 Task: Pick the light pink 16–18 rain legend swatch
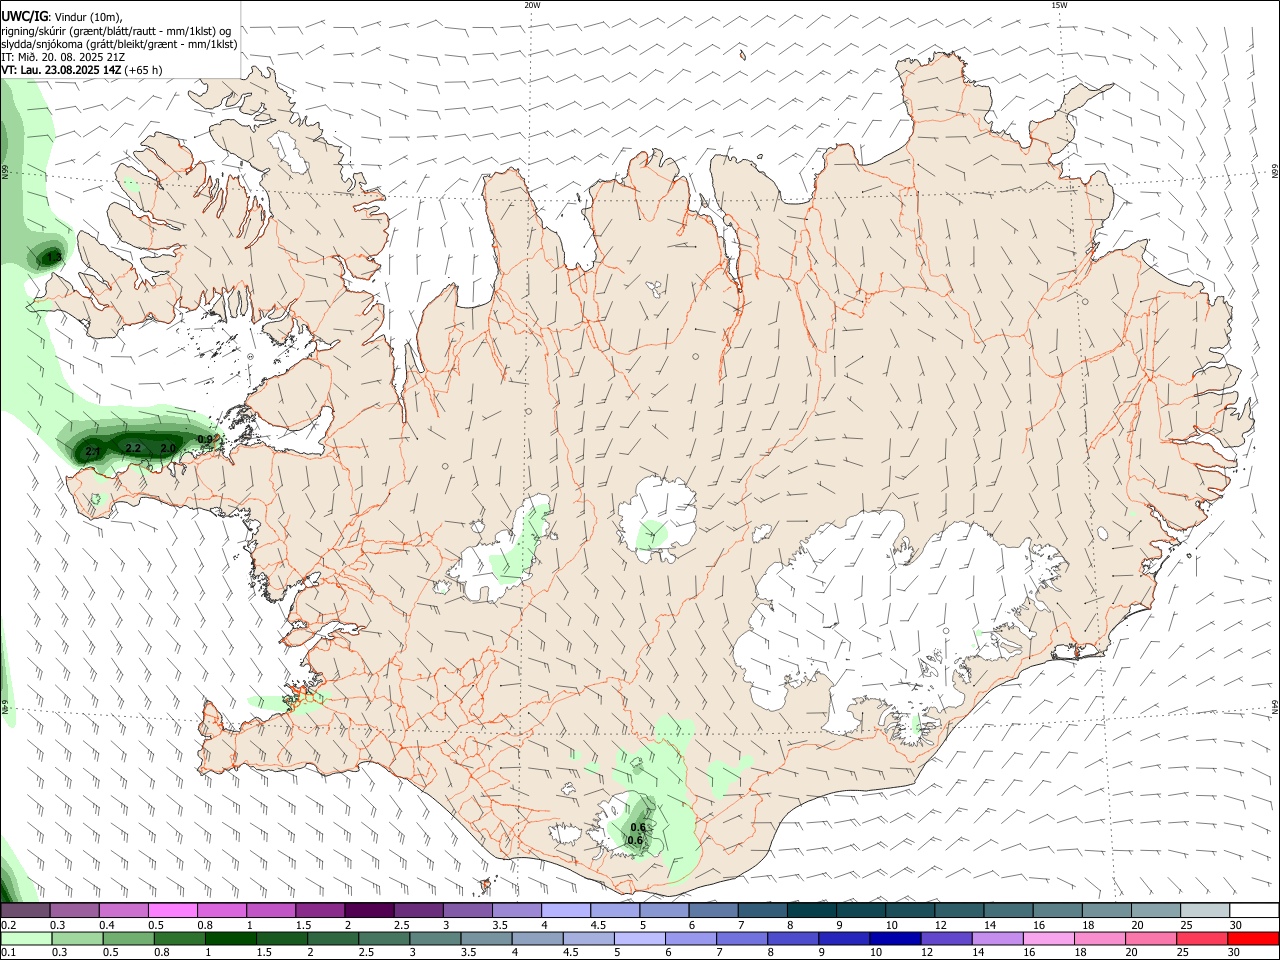(x=1048, y=939)
